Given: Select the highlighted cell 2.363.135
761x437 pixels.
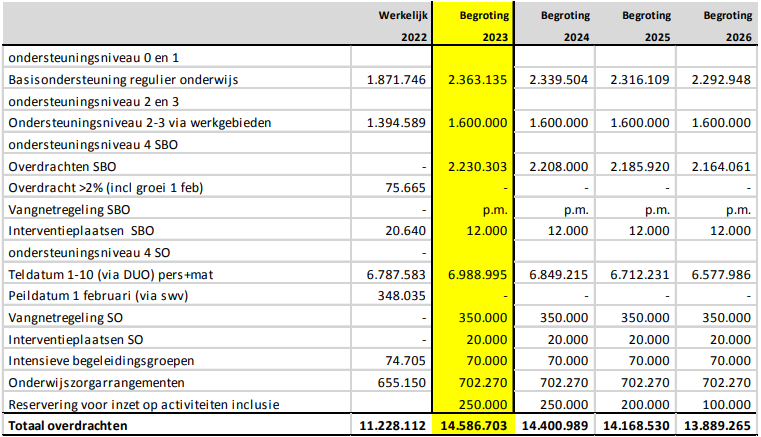Looking at the screenshot, I should (x=477, y=80).
